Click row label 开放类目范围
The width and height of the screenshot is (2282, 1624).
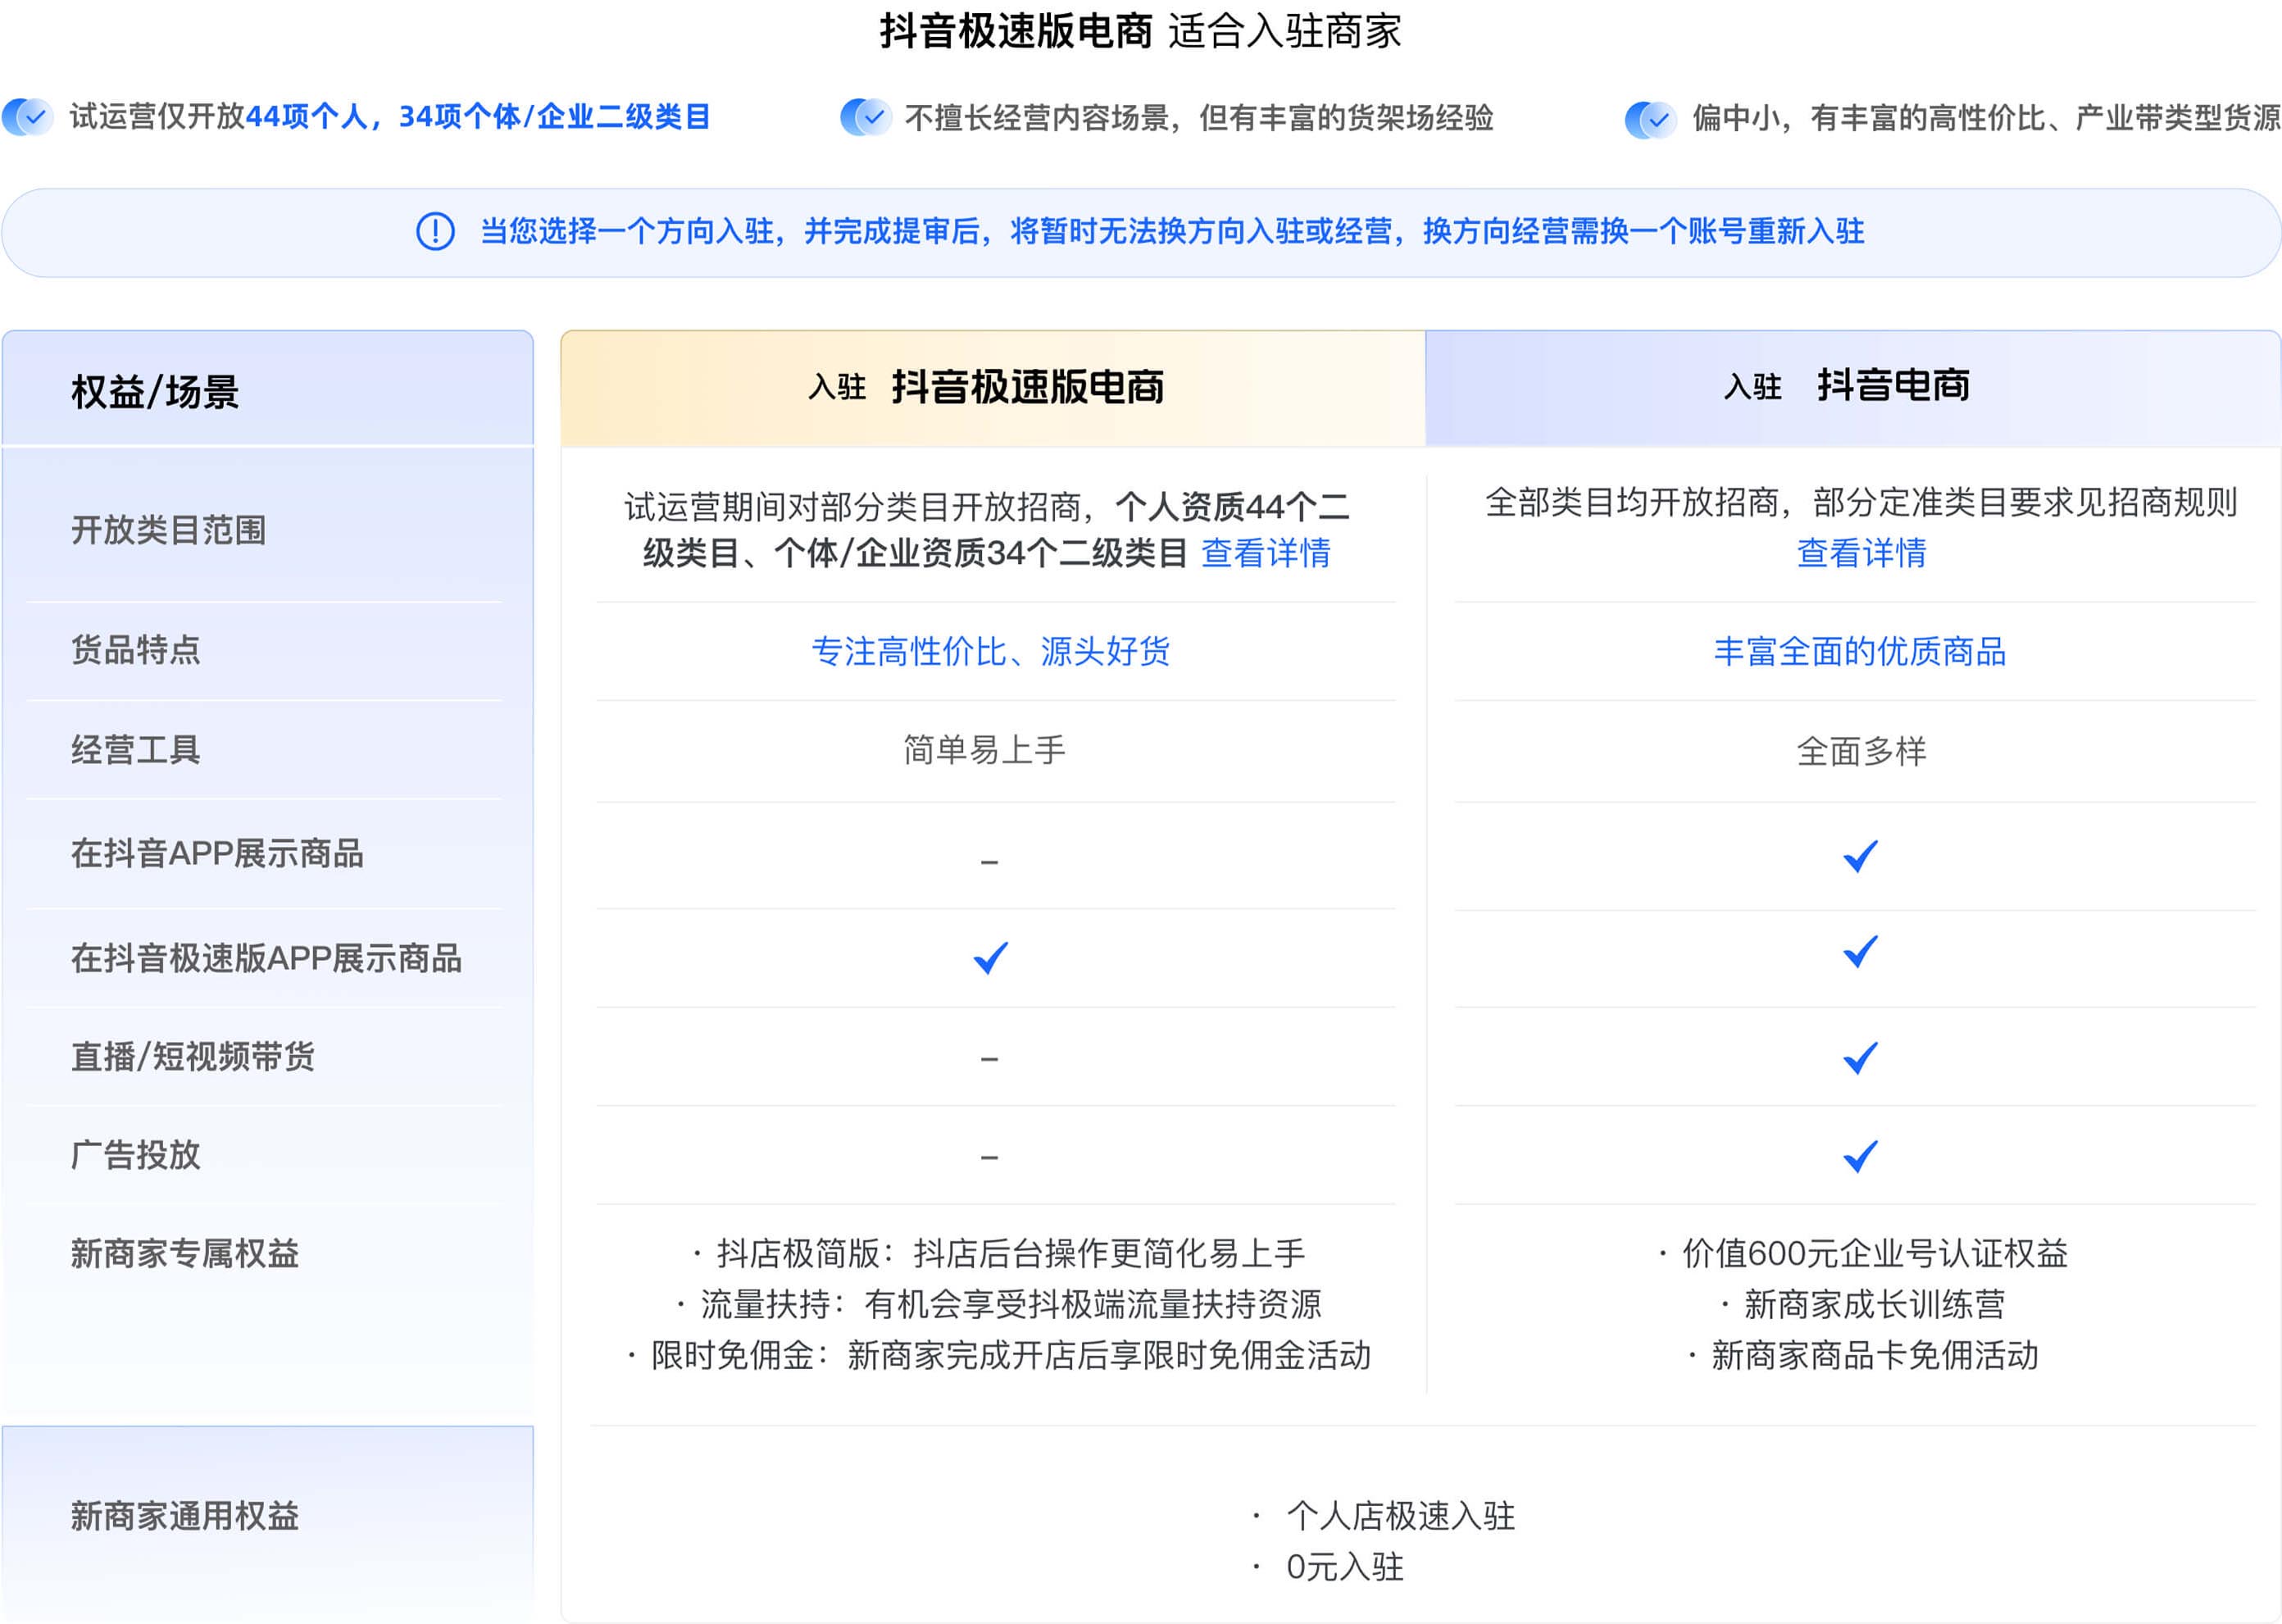[168, 530]
